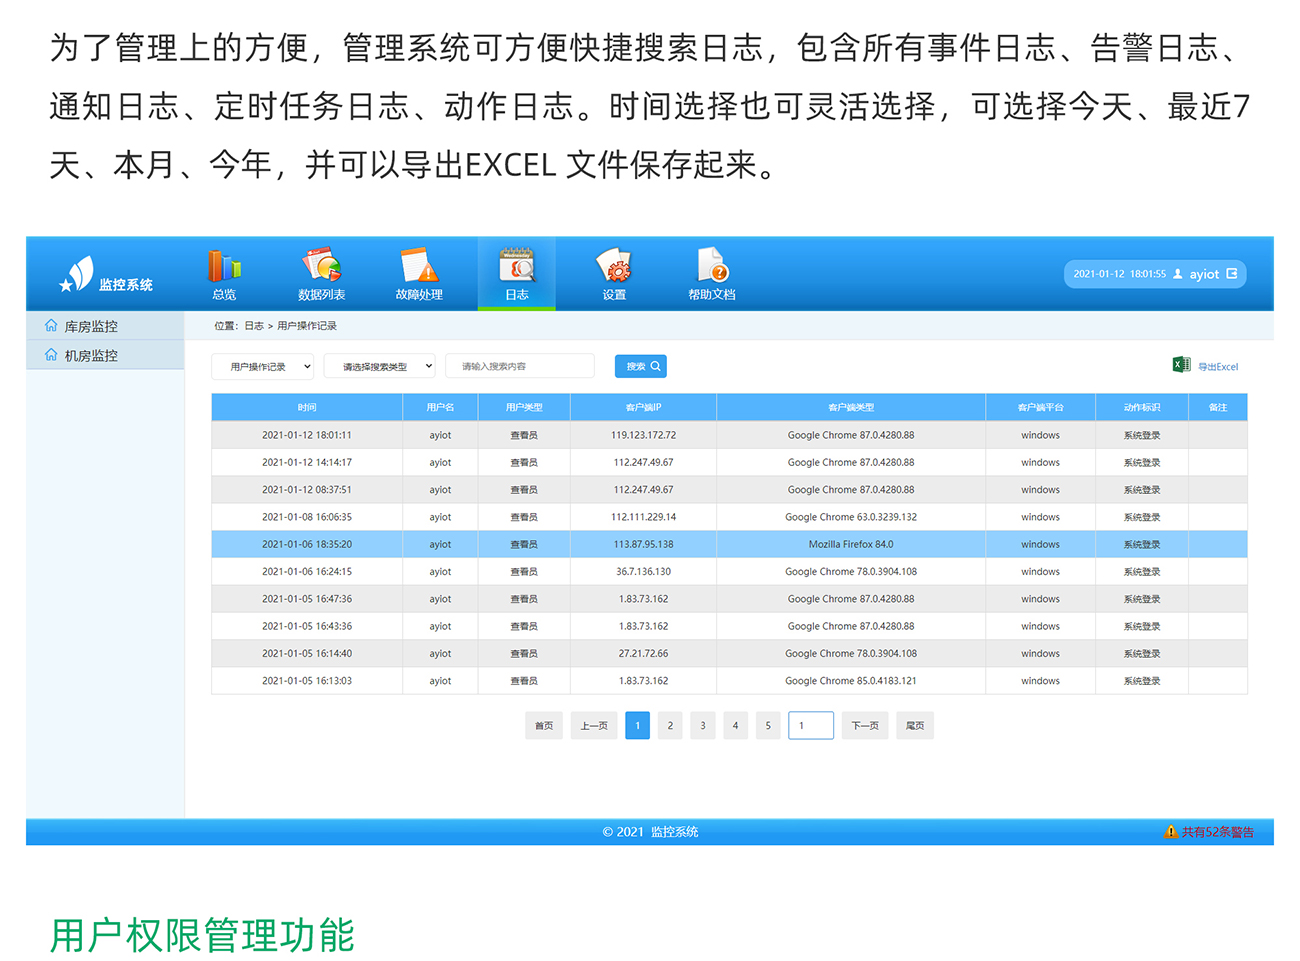
Task: Click the logout icon beside ayiot
Action: pyautogui.click(x=1232, y=274)
